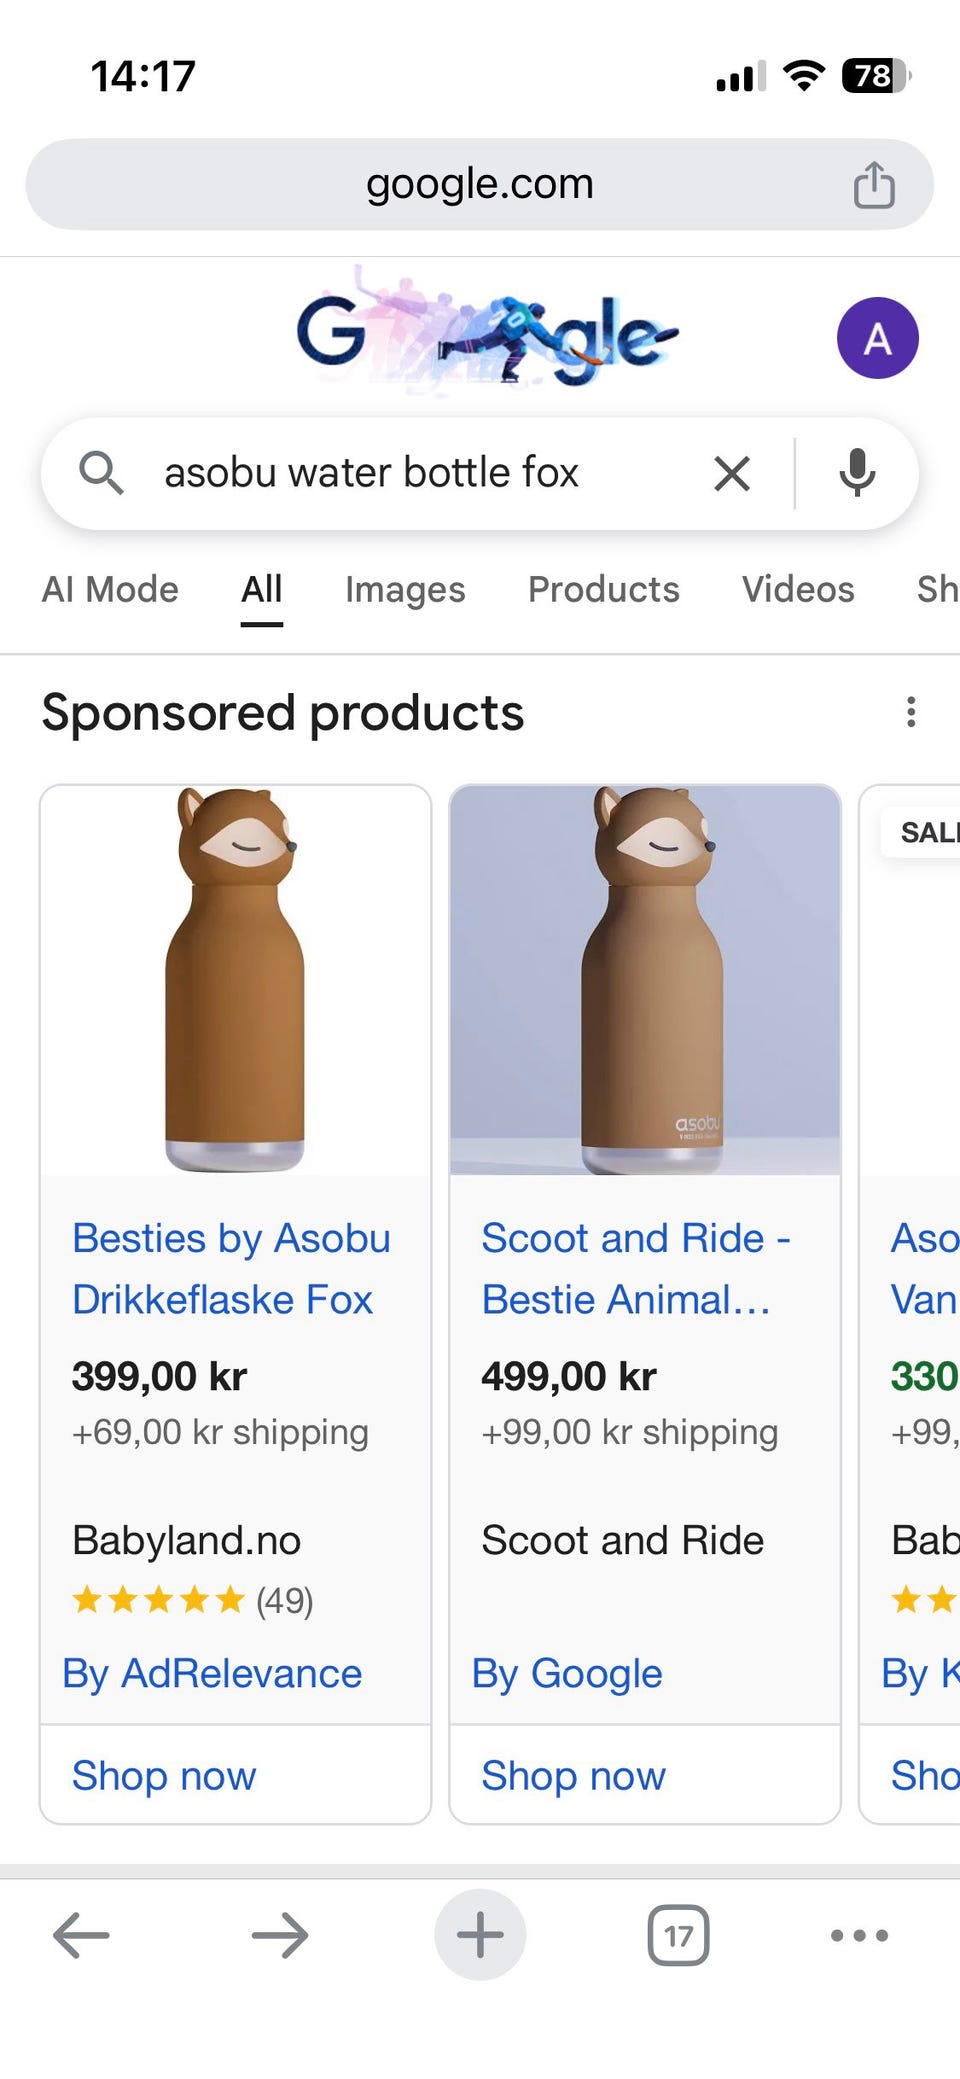The image size is (960, 2079).
Task: Expand Sponsored products options menu
Action: click(910, 712)
